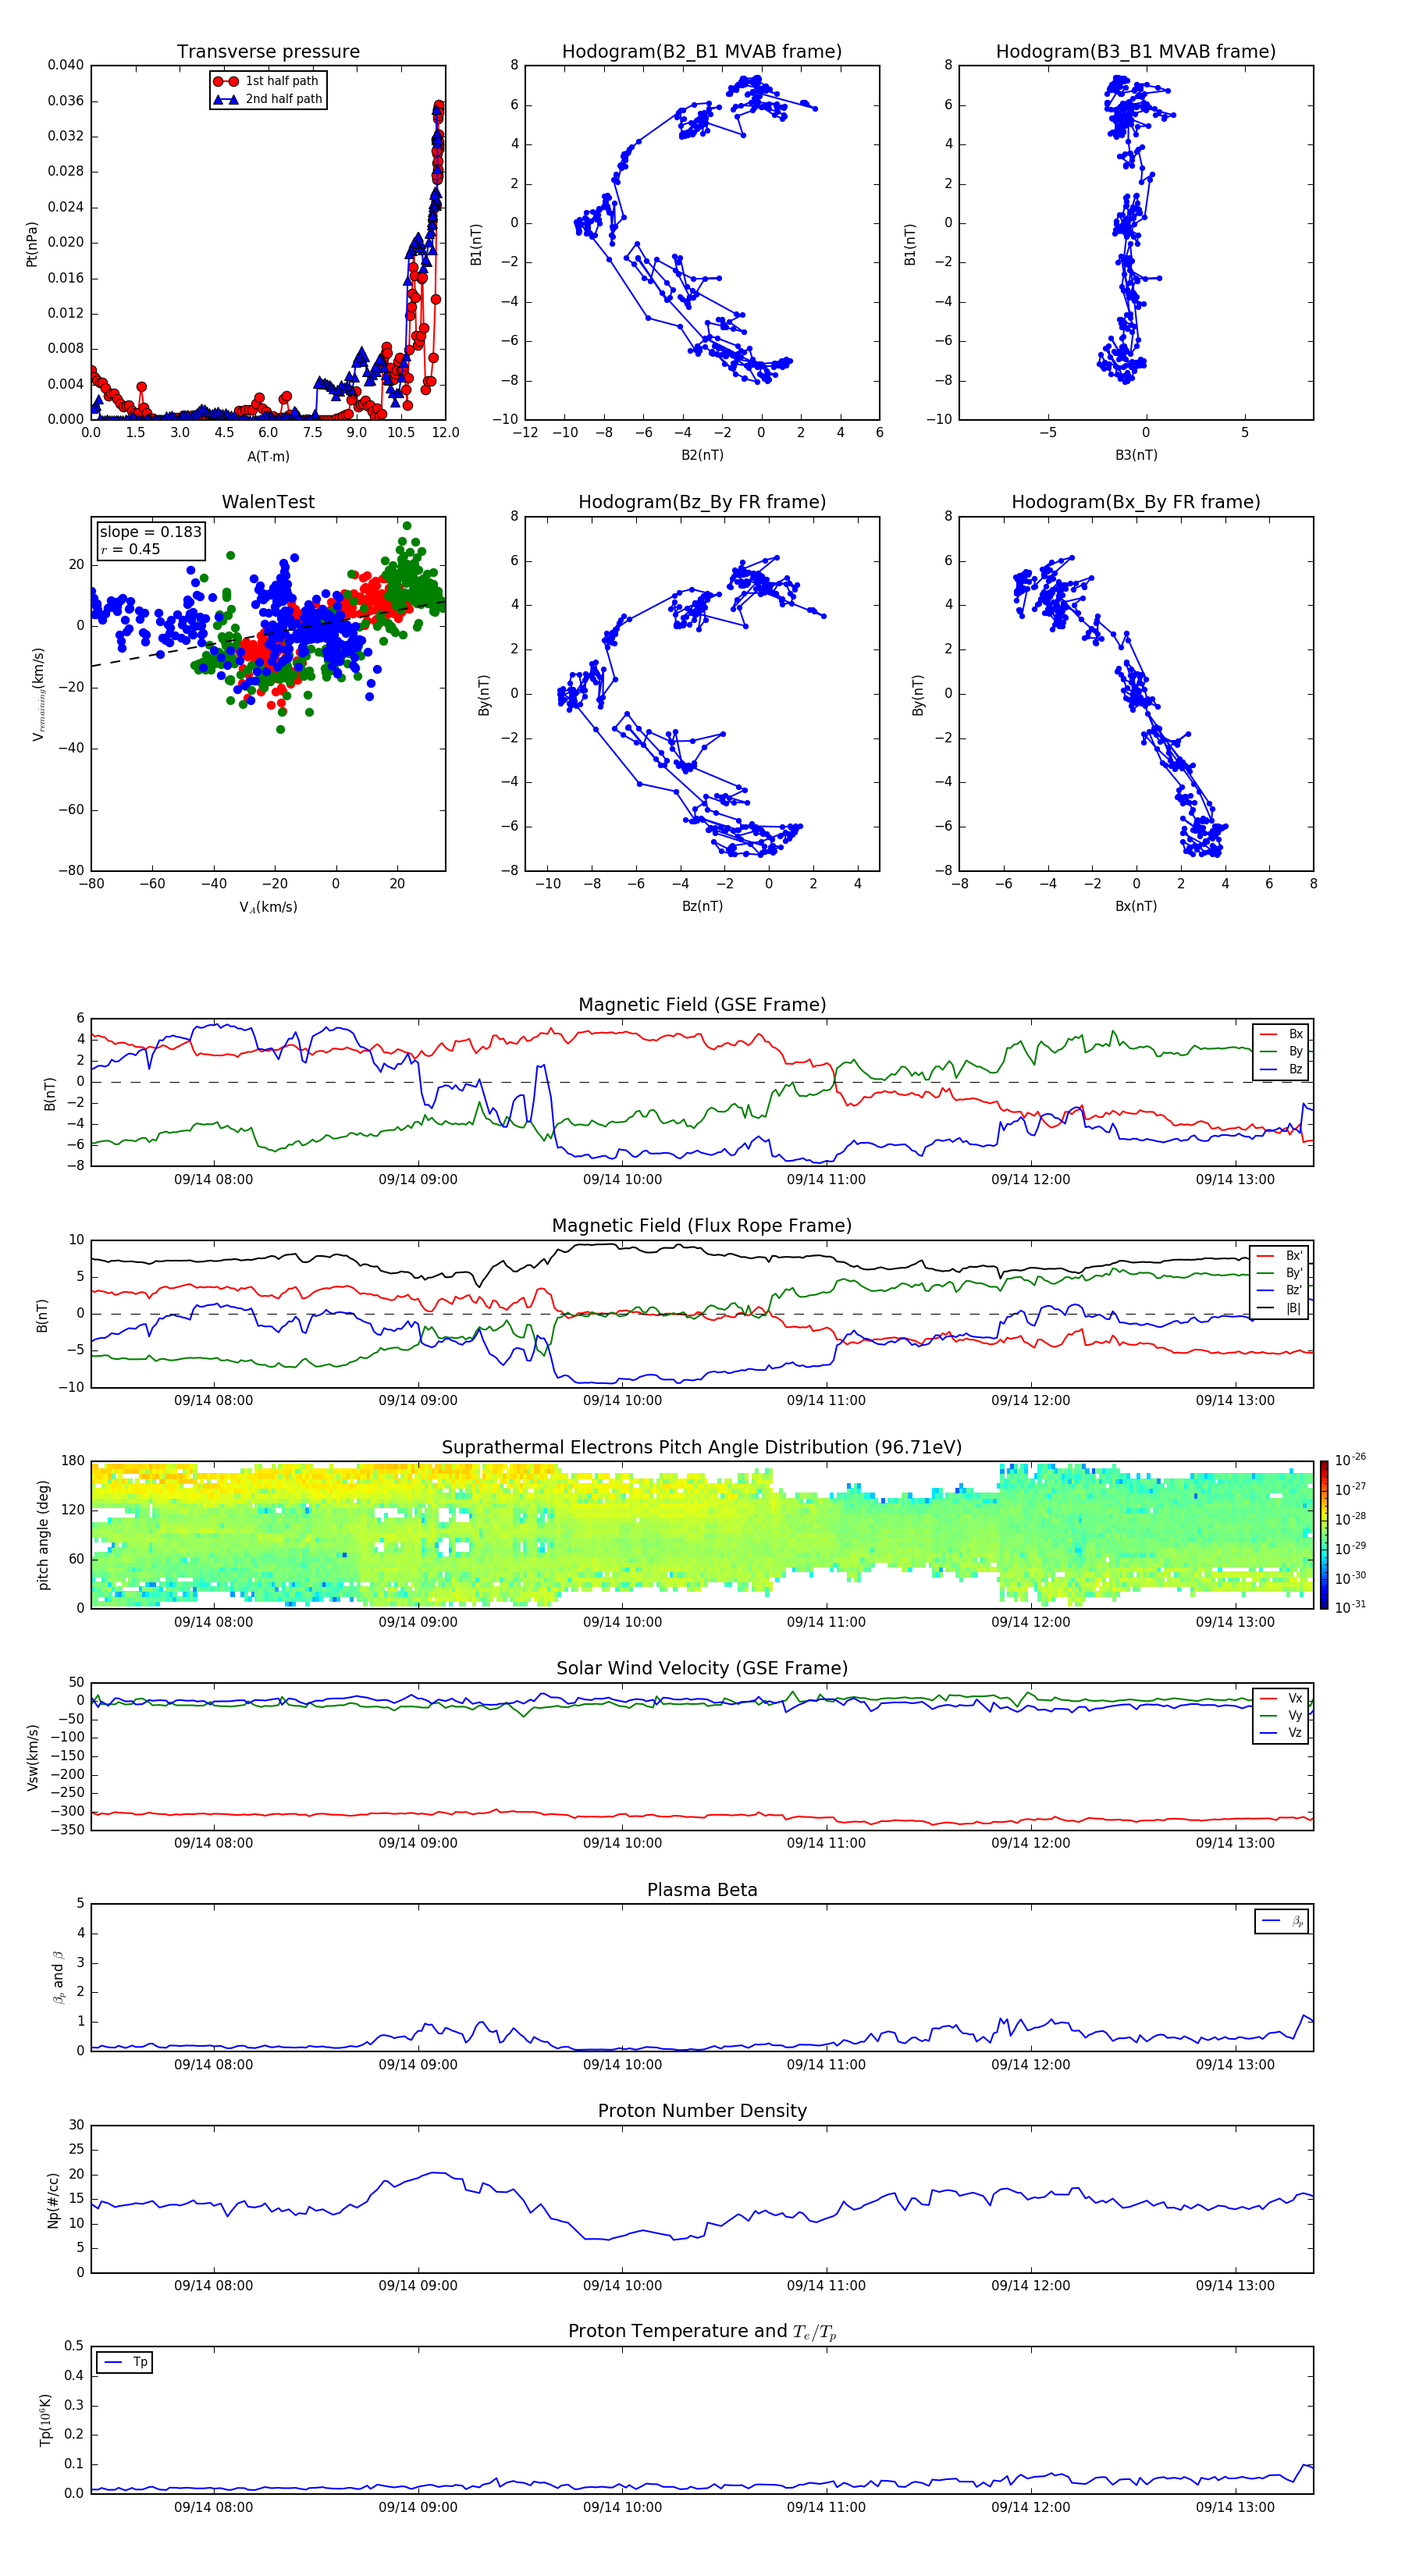Click the 'Hodogram(B2_B1 MVAB frame)' title
Image resolution: width=1405 pixels, height=2576 pixels.
702,52
